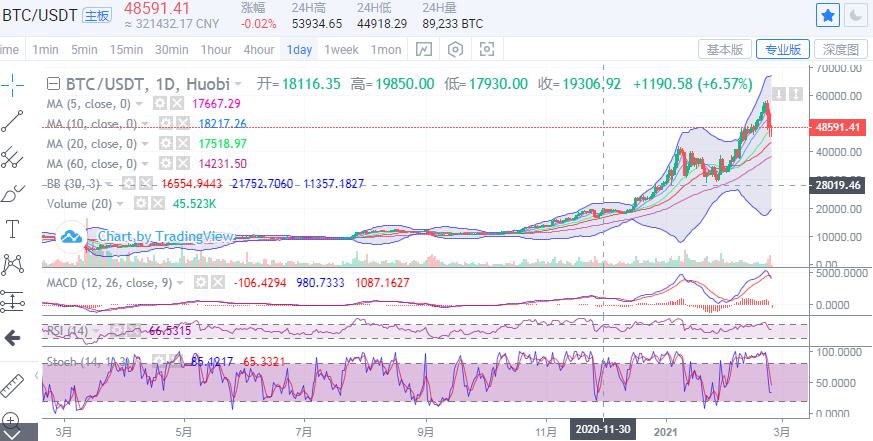The width and height of the screenshot is (873, 441).
Task: Select the crosshair cursor tool
Action: 13,84
